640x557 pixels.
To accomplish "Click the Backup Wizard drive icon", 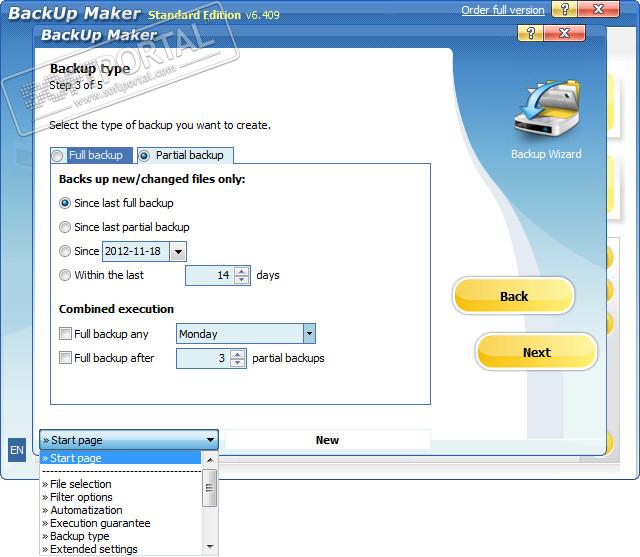I will coord(547,108).
